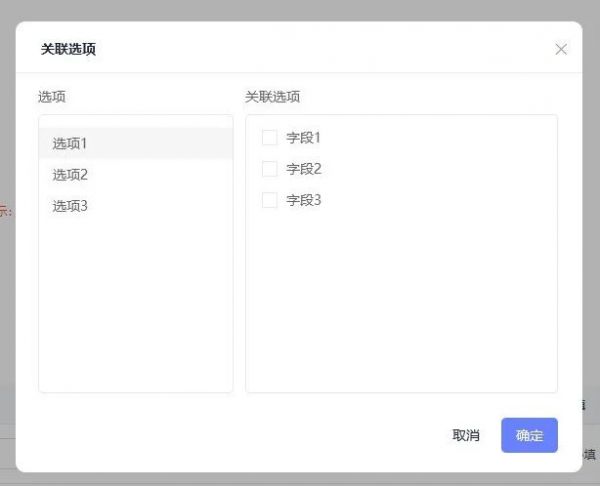The width and height of the screenshot is (600, 486).
Task: Click the 字段2 label text
Action: click(303, 169)
